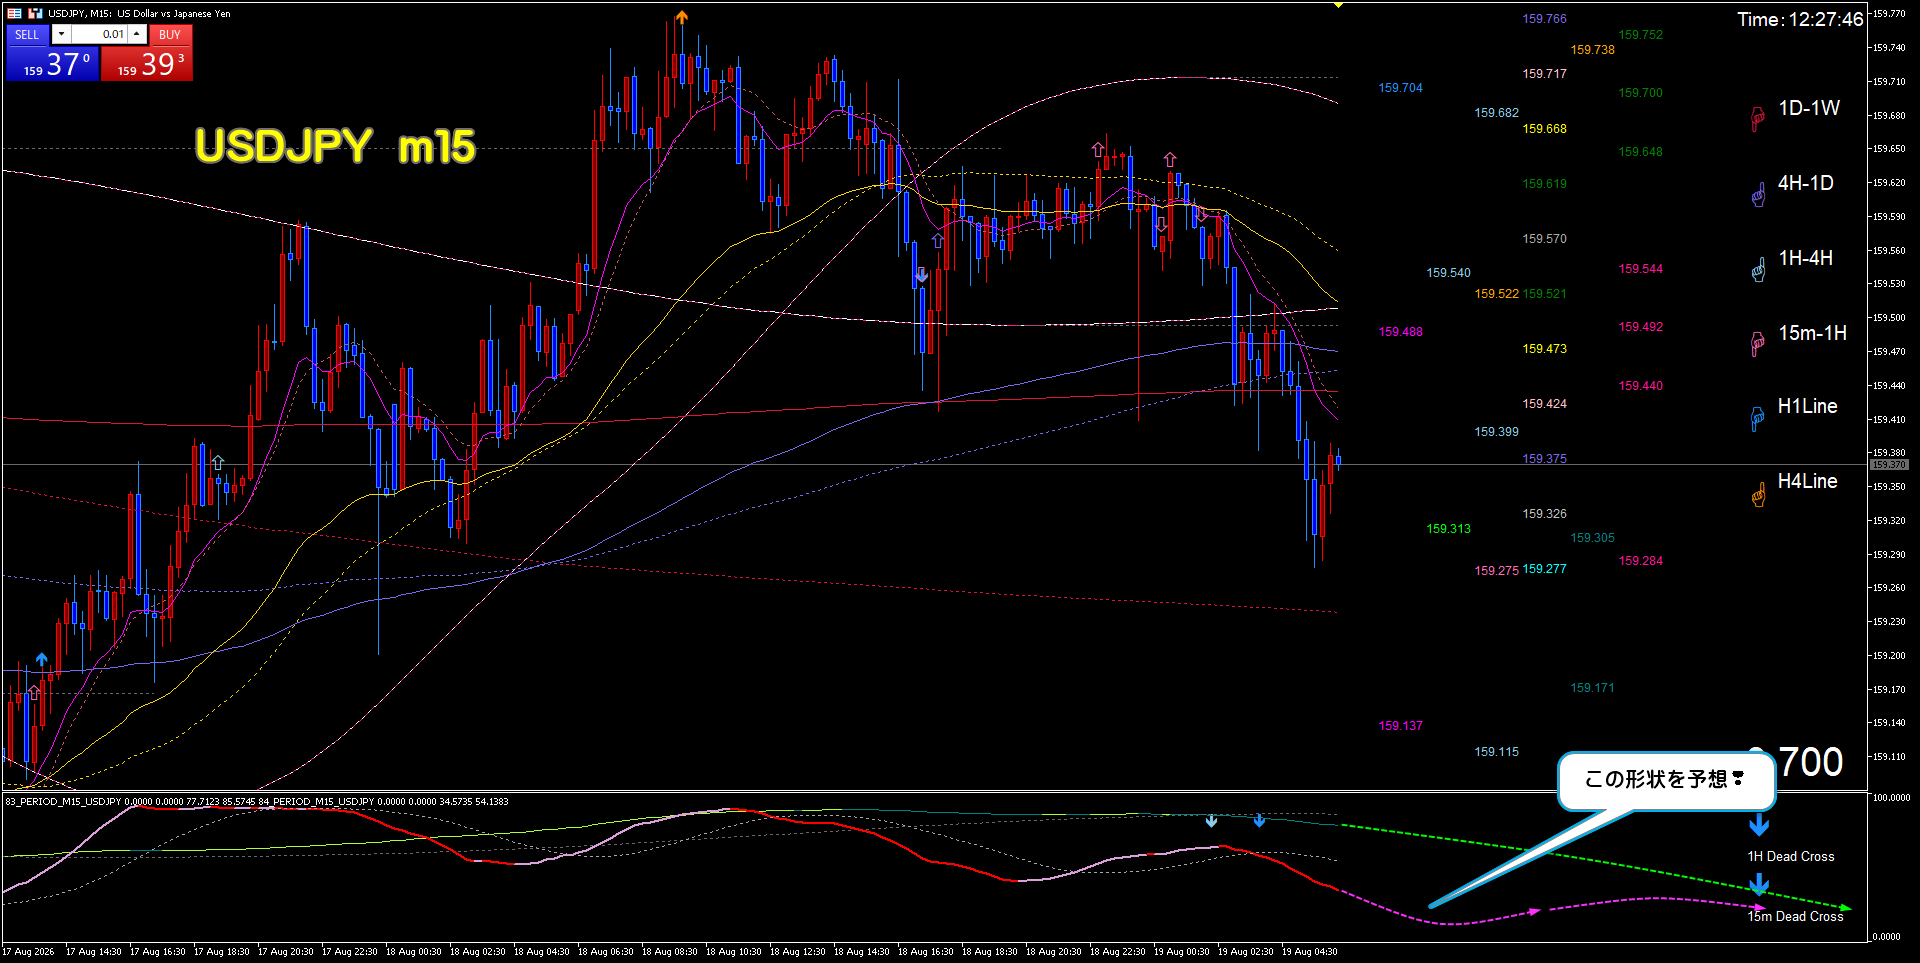Image resolution: width=1920 pixels, height=963 pixels.
Task: Increase the lot volume with up arrow
Action: pyautogui.click(x=137, y=34)
